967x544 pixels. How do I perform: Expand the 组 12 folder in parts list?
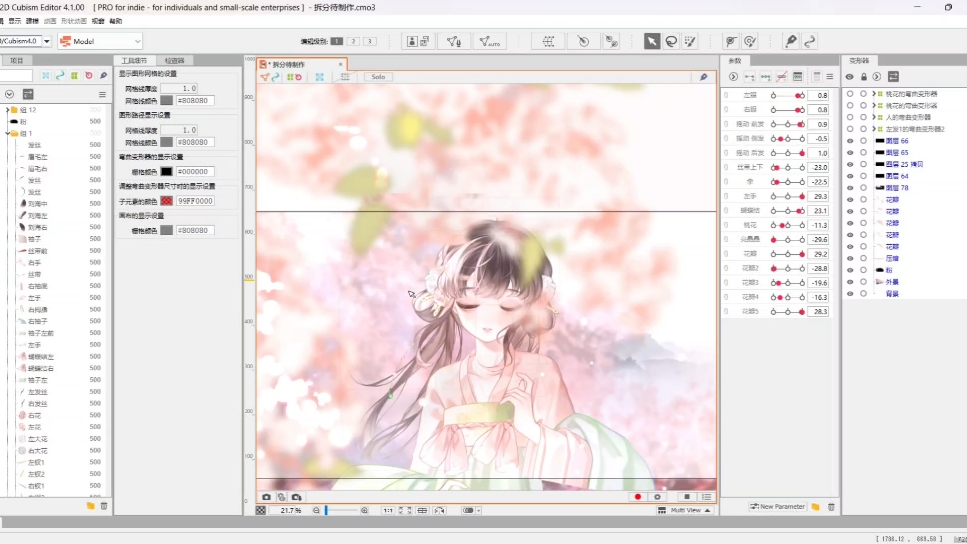[x=7, y=110]
